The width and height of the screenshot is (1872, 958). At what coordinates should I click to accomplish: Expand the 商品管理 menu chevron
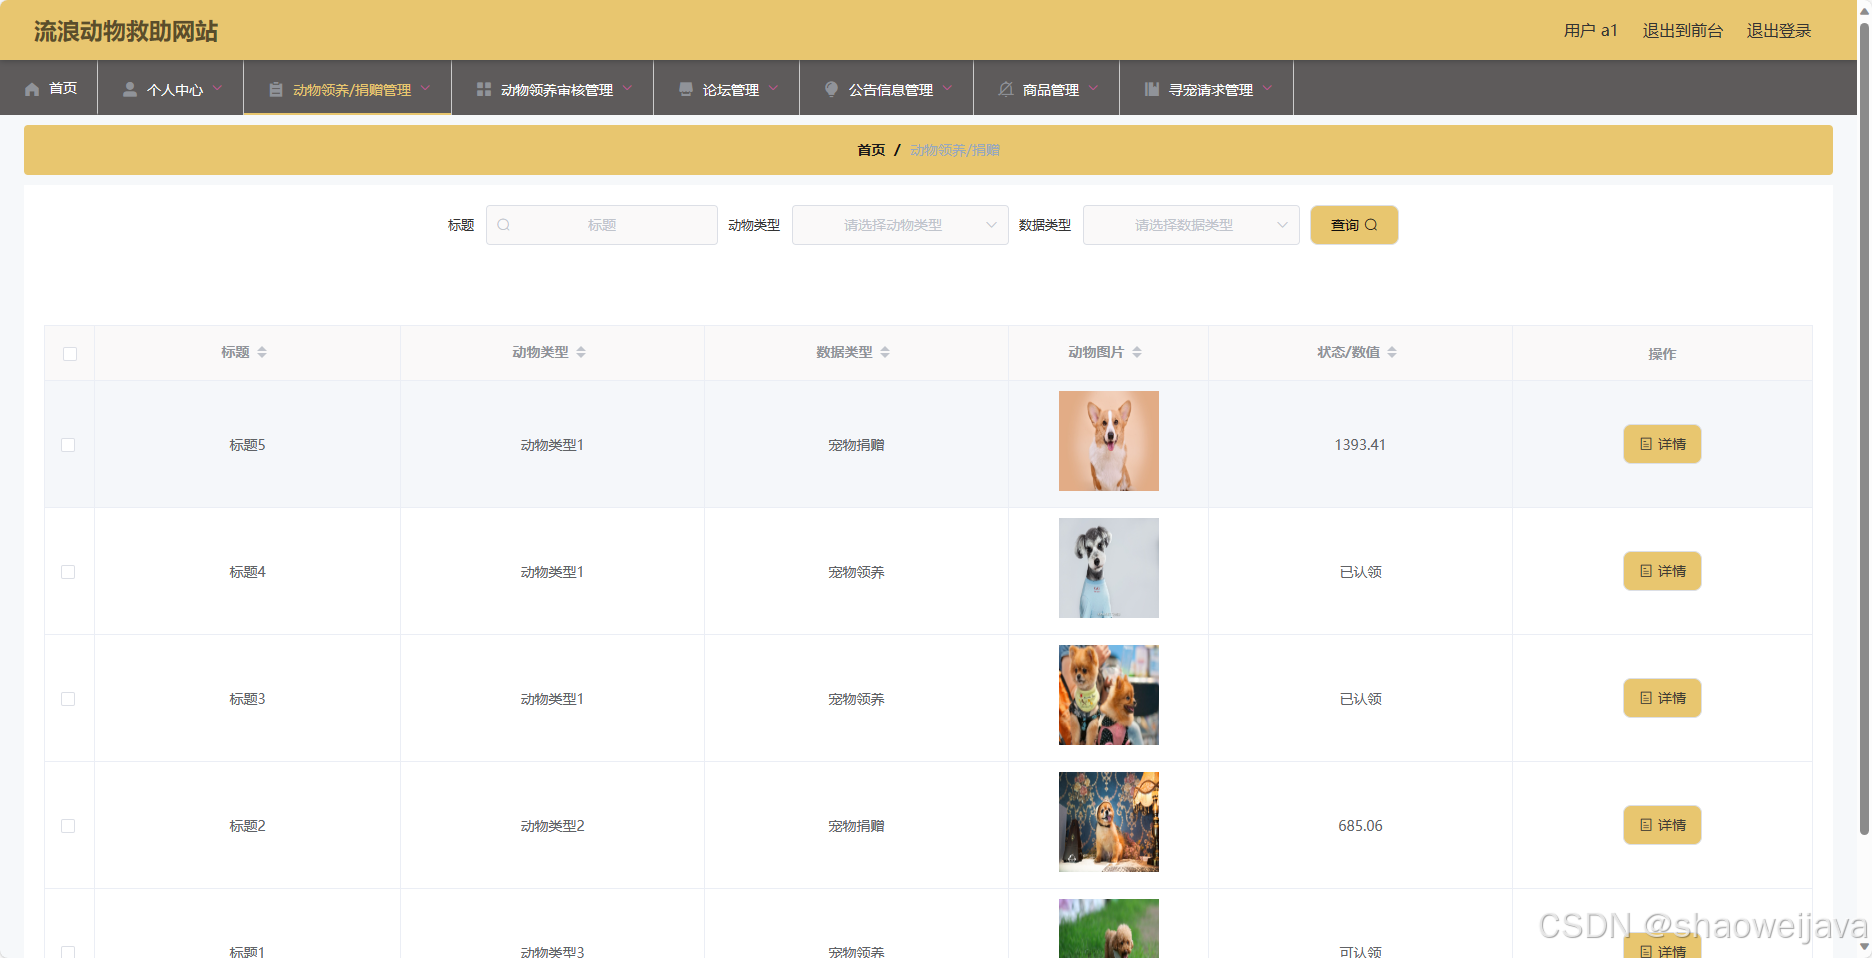(x=1093, y=88)
